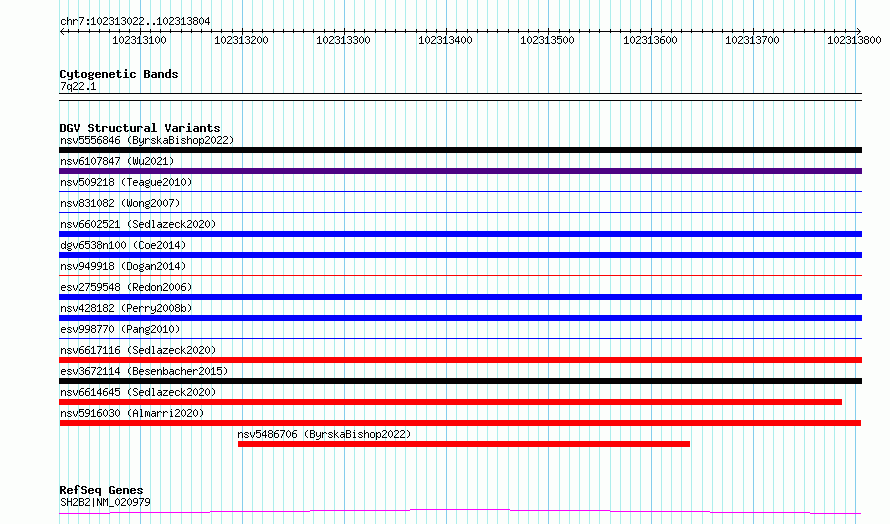Click ruler position 102313300
The width and height of the screenshot is (890, 524).
point(343,40)
